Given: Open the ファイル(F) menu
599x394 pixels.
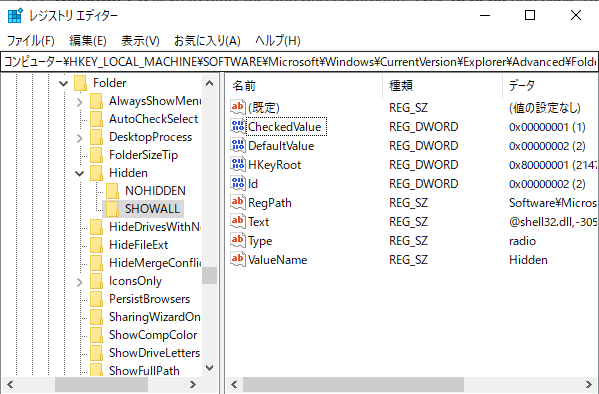Looking at the screenshot, I should (31, 41).
